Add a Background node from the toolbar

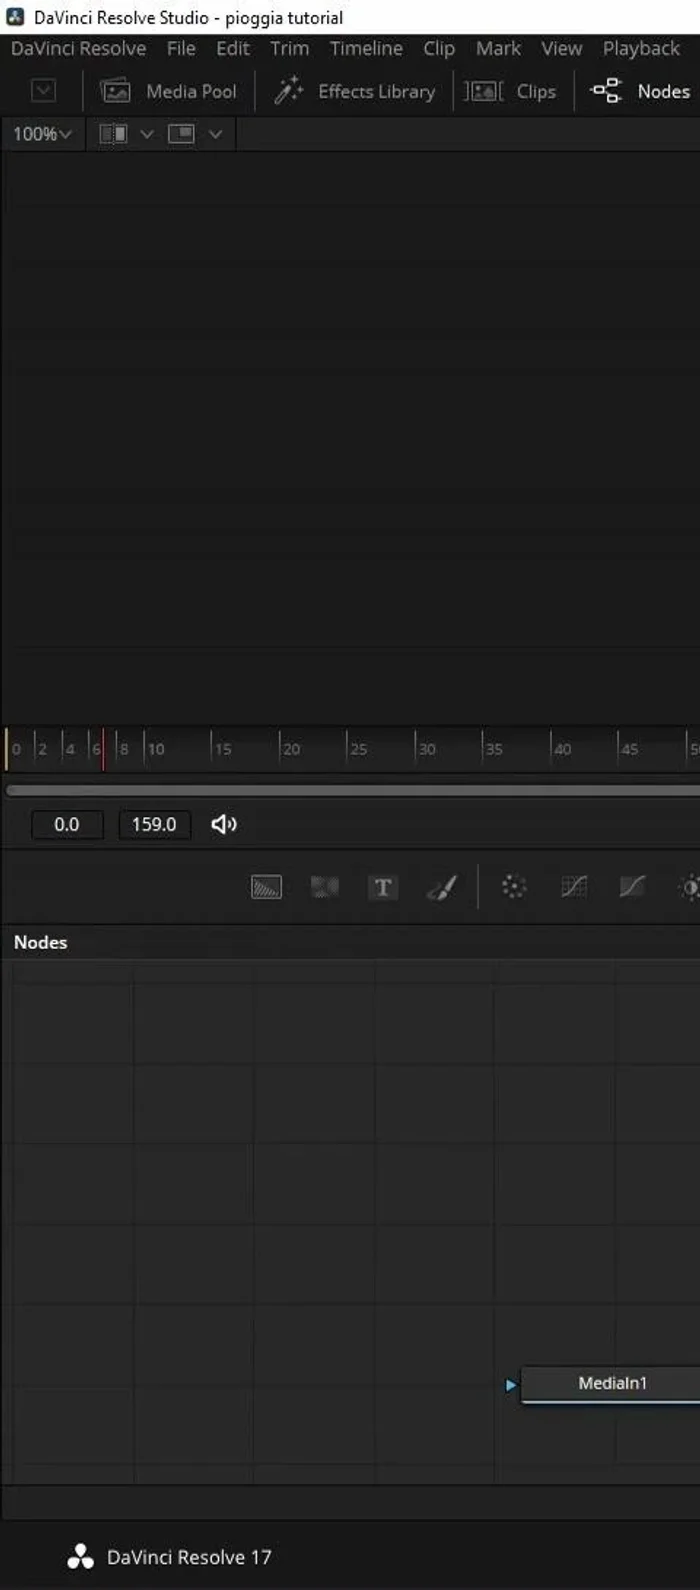[x=266, y=887]
